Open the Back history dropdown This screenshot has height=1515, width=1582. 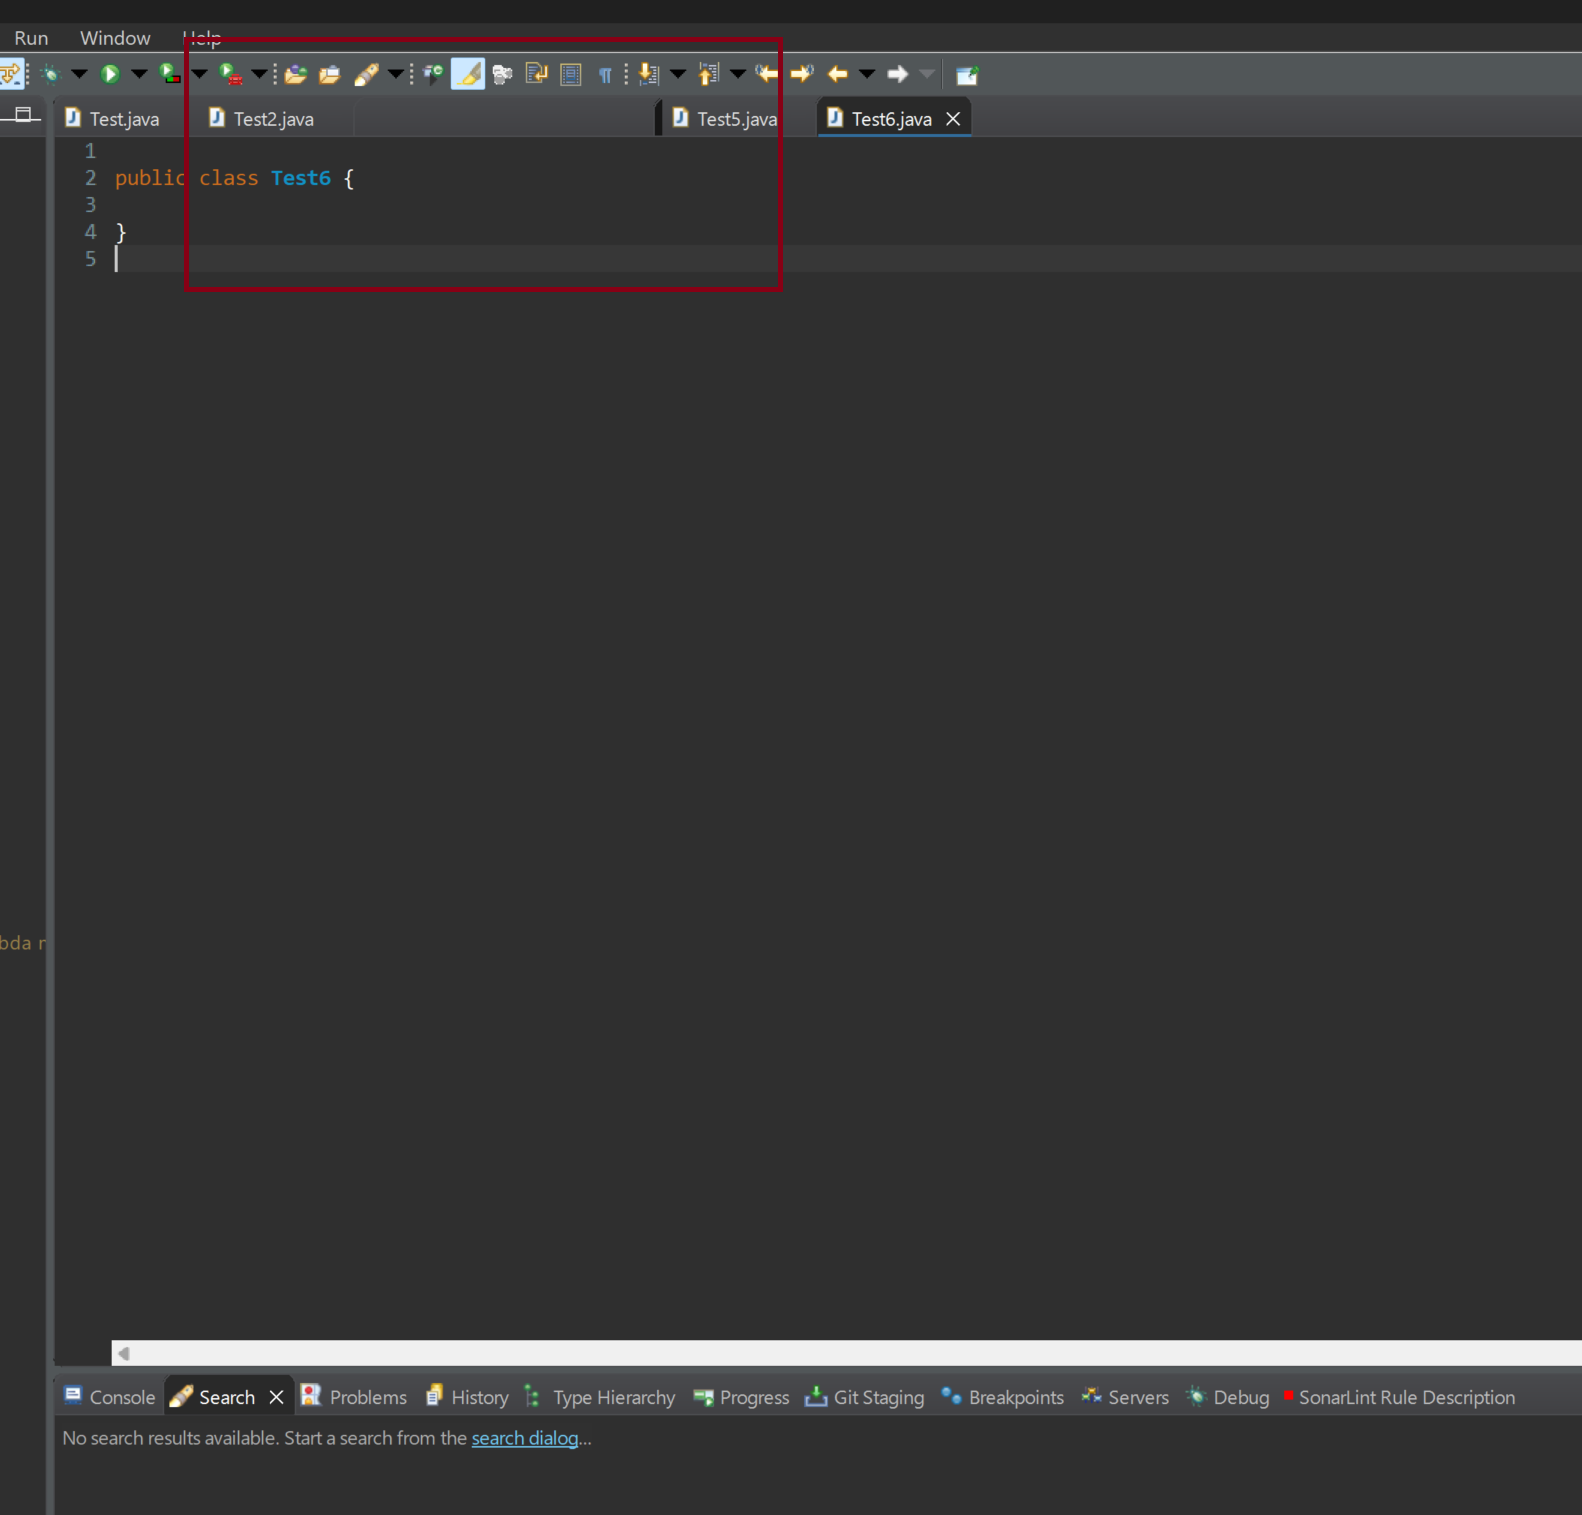867,74
